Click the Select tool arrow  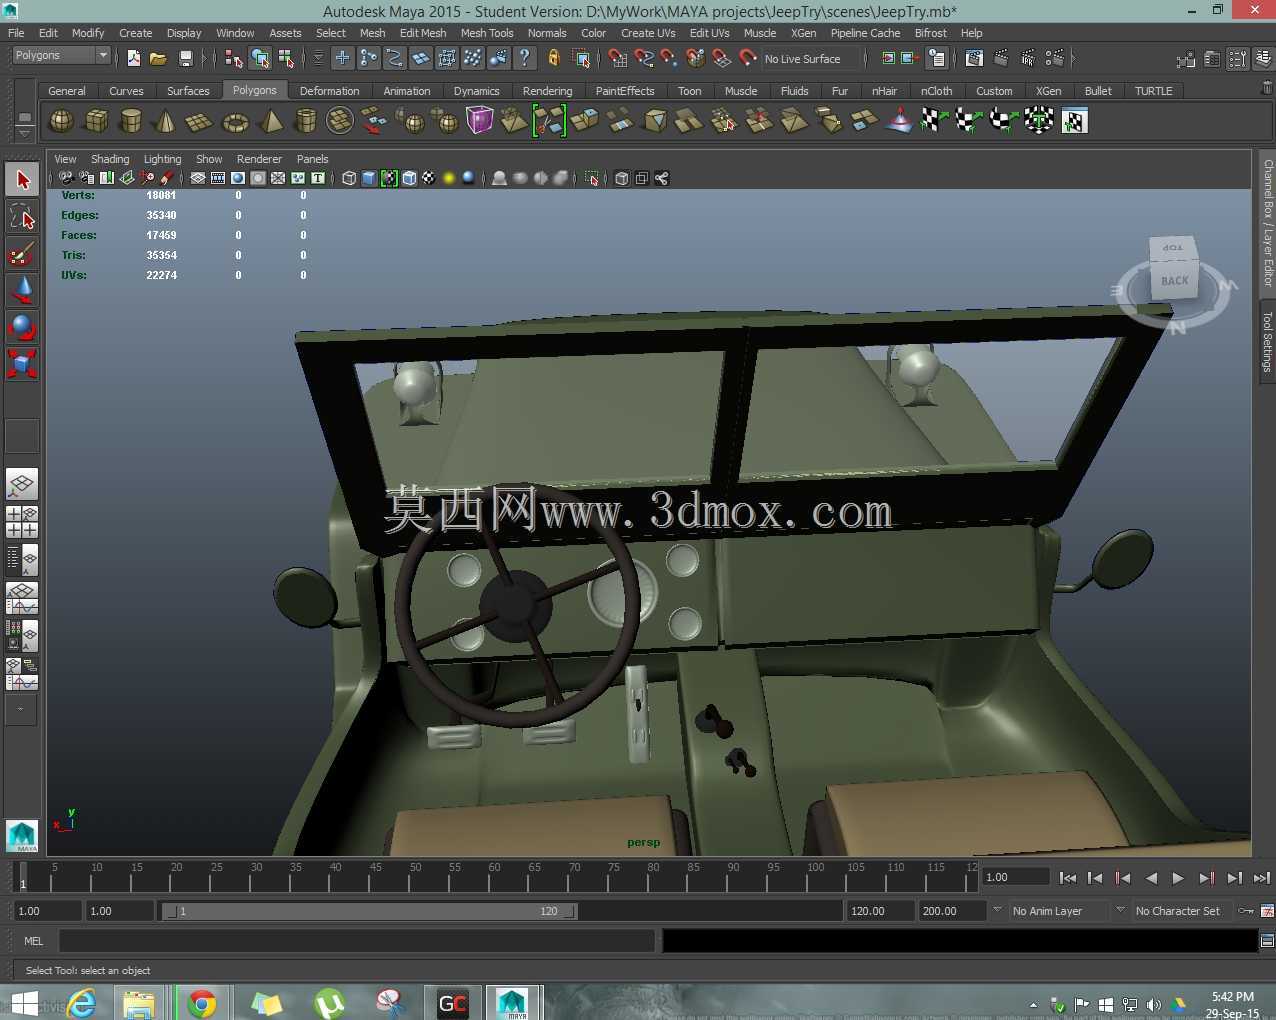(x=22, y=180)
